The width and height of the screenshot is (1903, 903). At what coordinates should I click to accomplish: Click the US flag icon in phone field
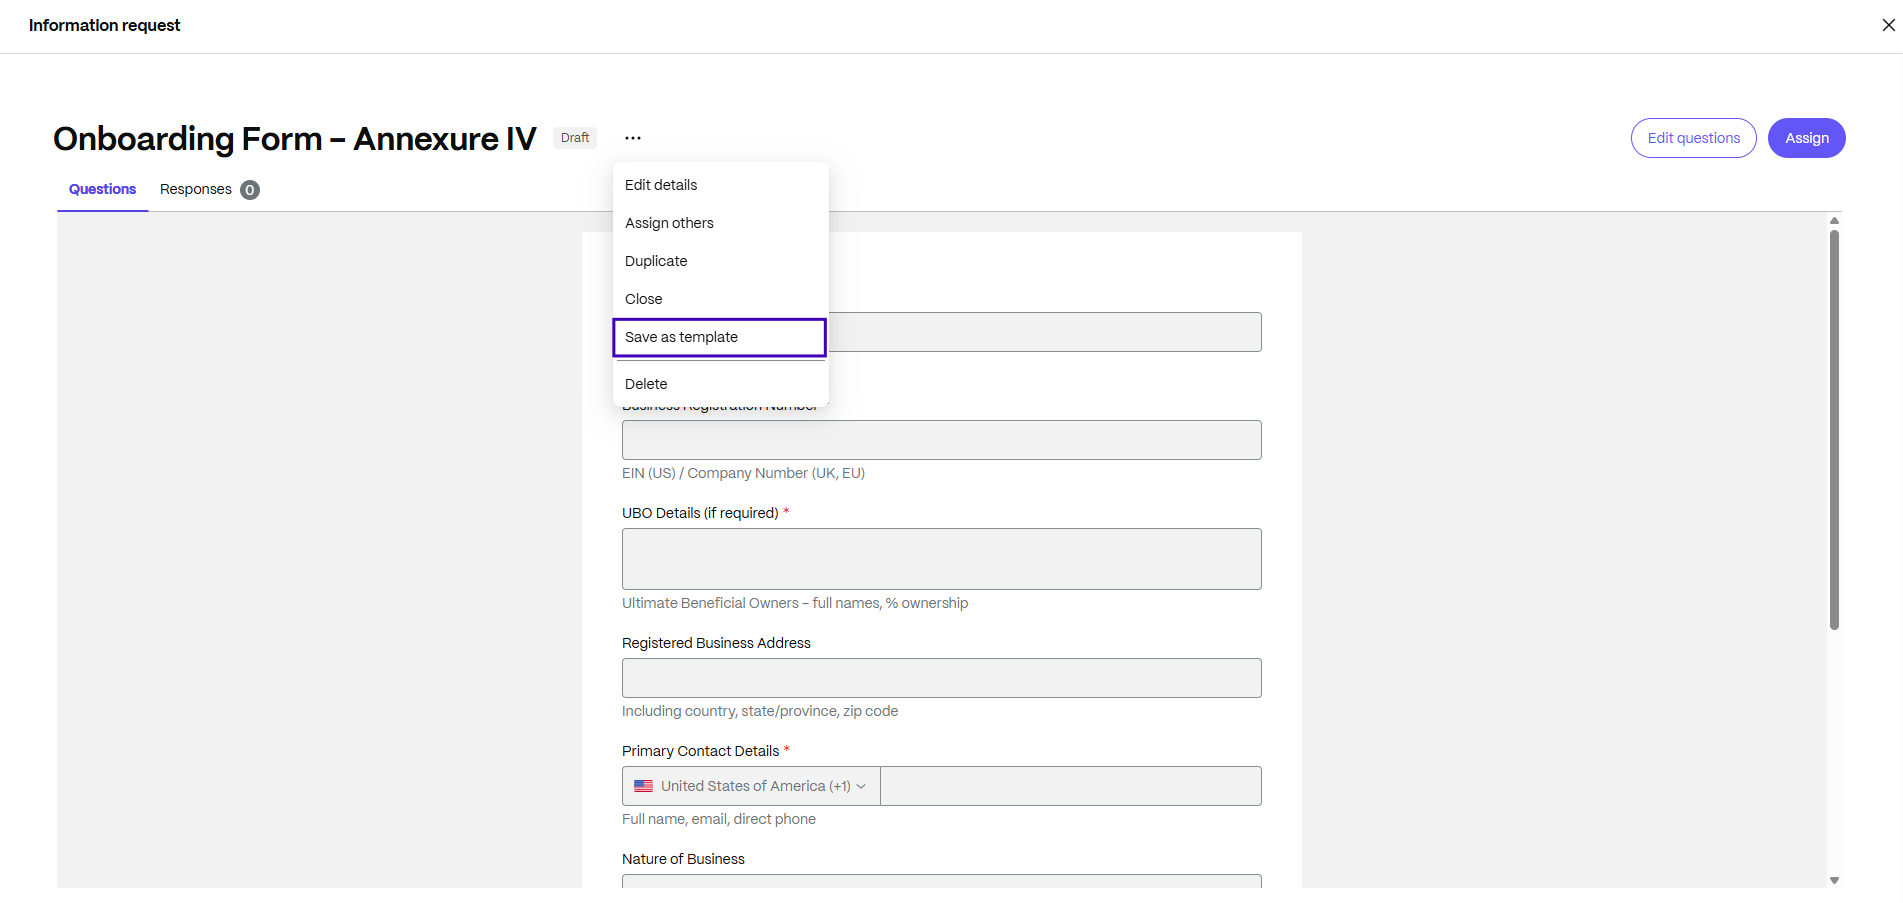(x=644, y=786)
